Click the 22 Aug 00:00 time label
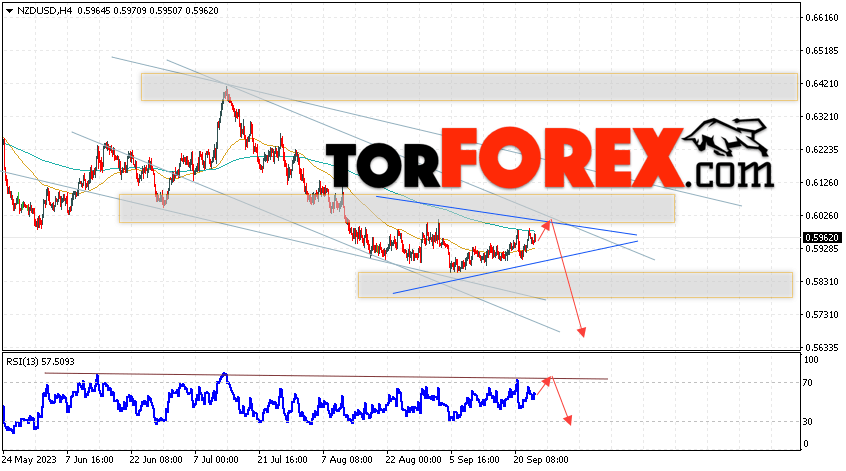This screenshot has width=846, height=471. (x=413, y=460)
